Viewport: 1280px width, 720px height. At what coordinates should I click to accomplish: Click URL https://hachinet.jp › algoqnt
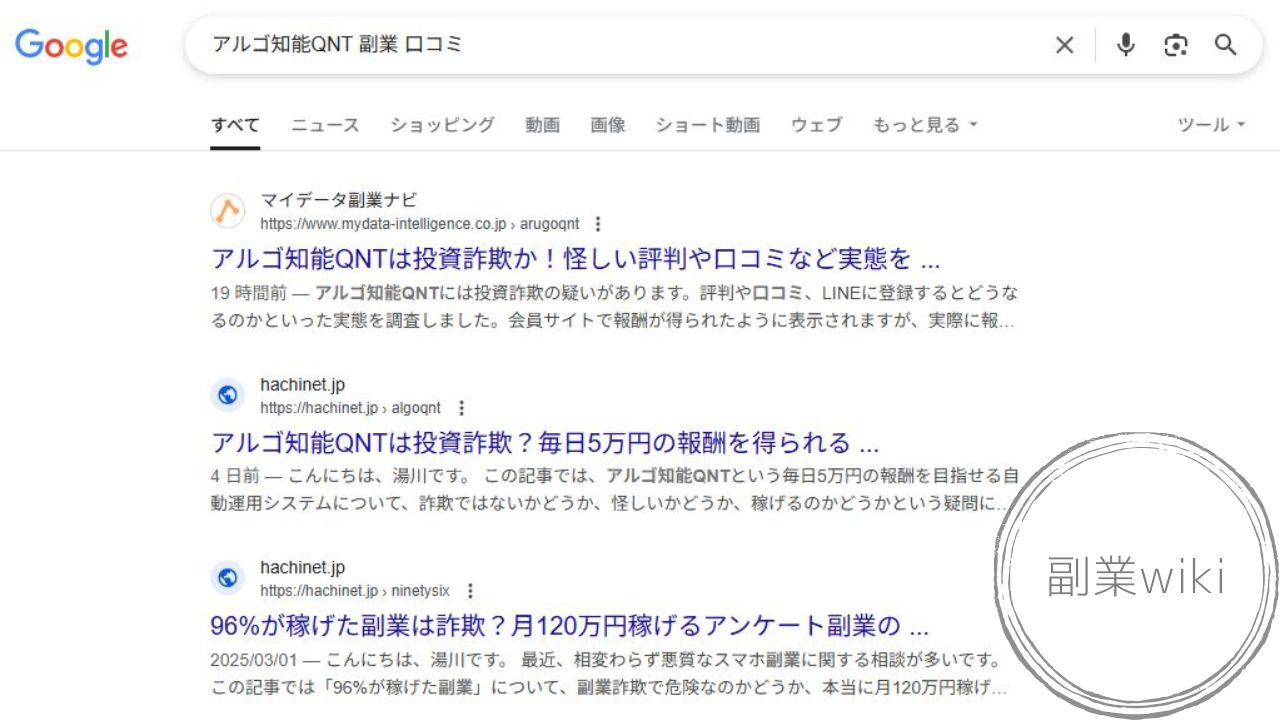tap(350, 408)
